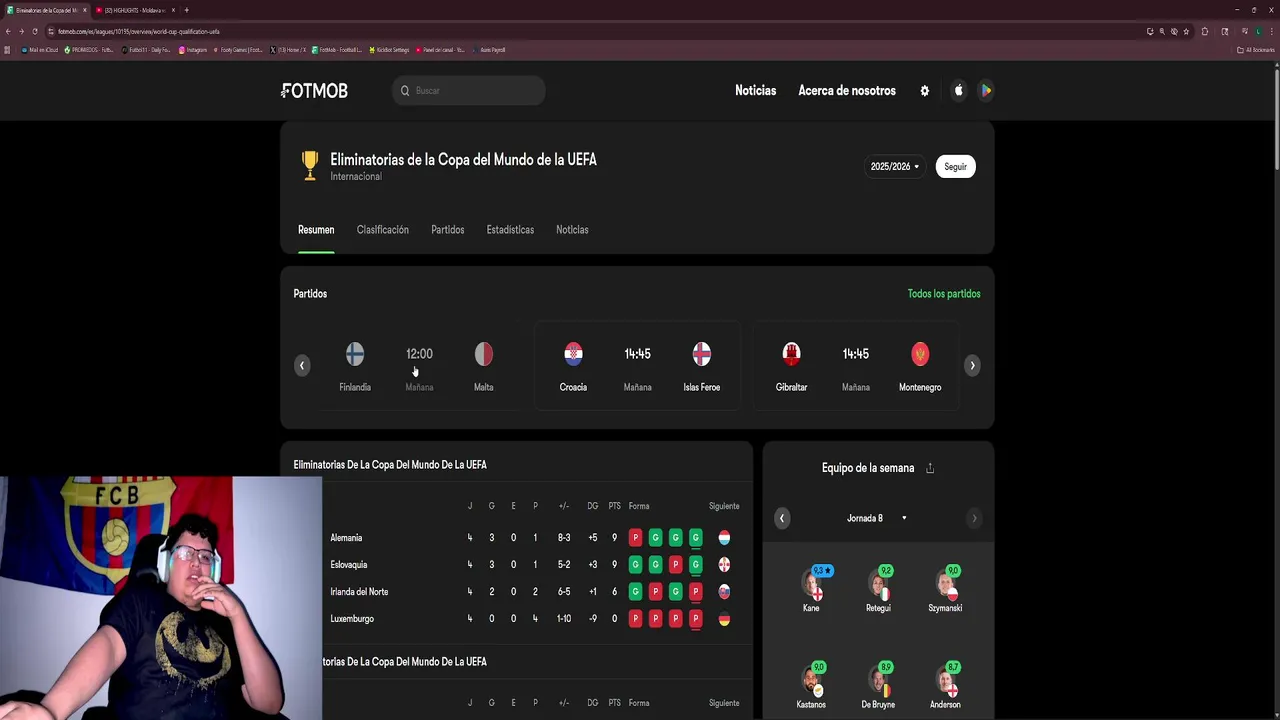Click the next opponent flag in Alemania row
Viewport: 1280px width, 720px height.
click(724, 538)
